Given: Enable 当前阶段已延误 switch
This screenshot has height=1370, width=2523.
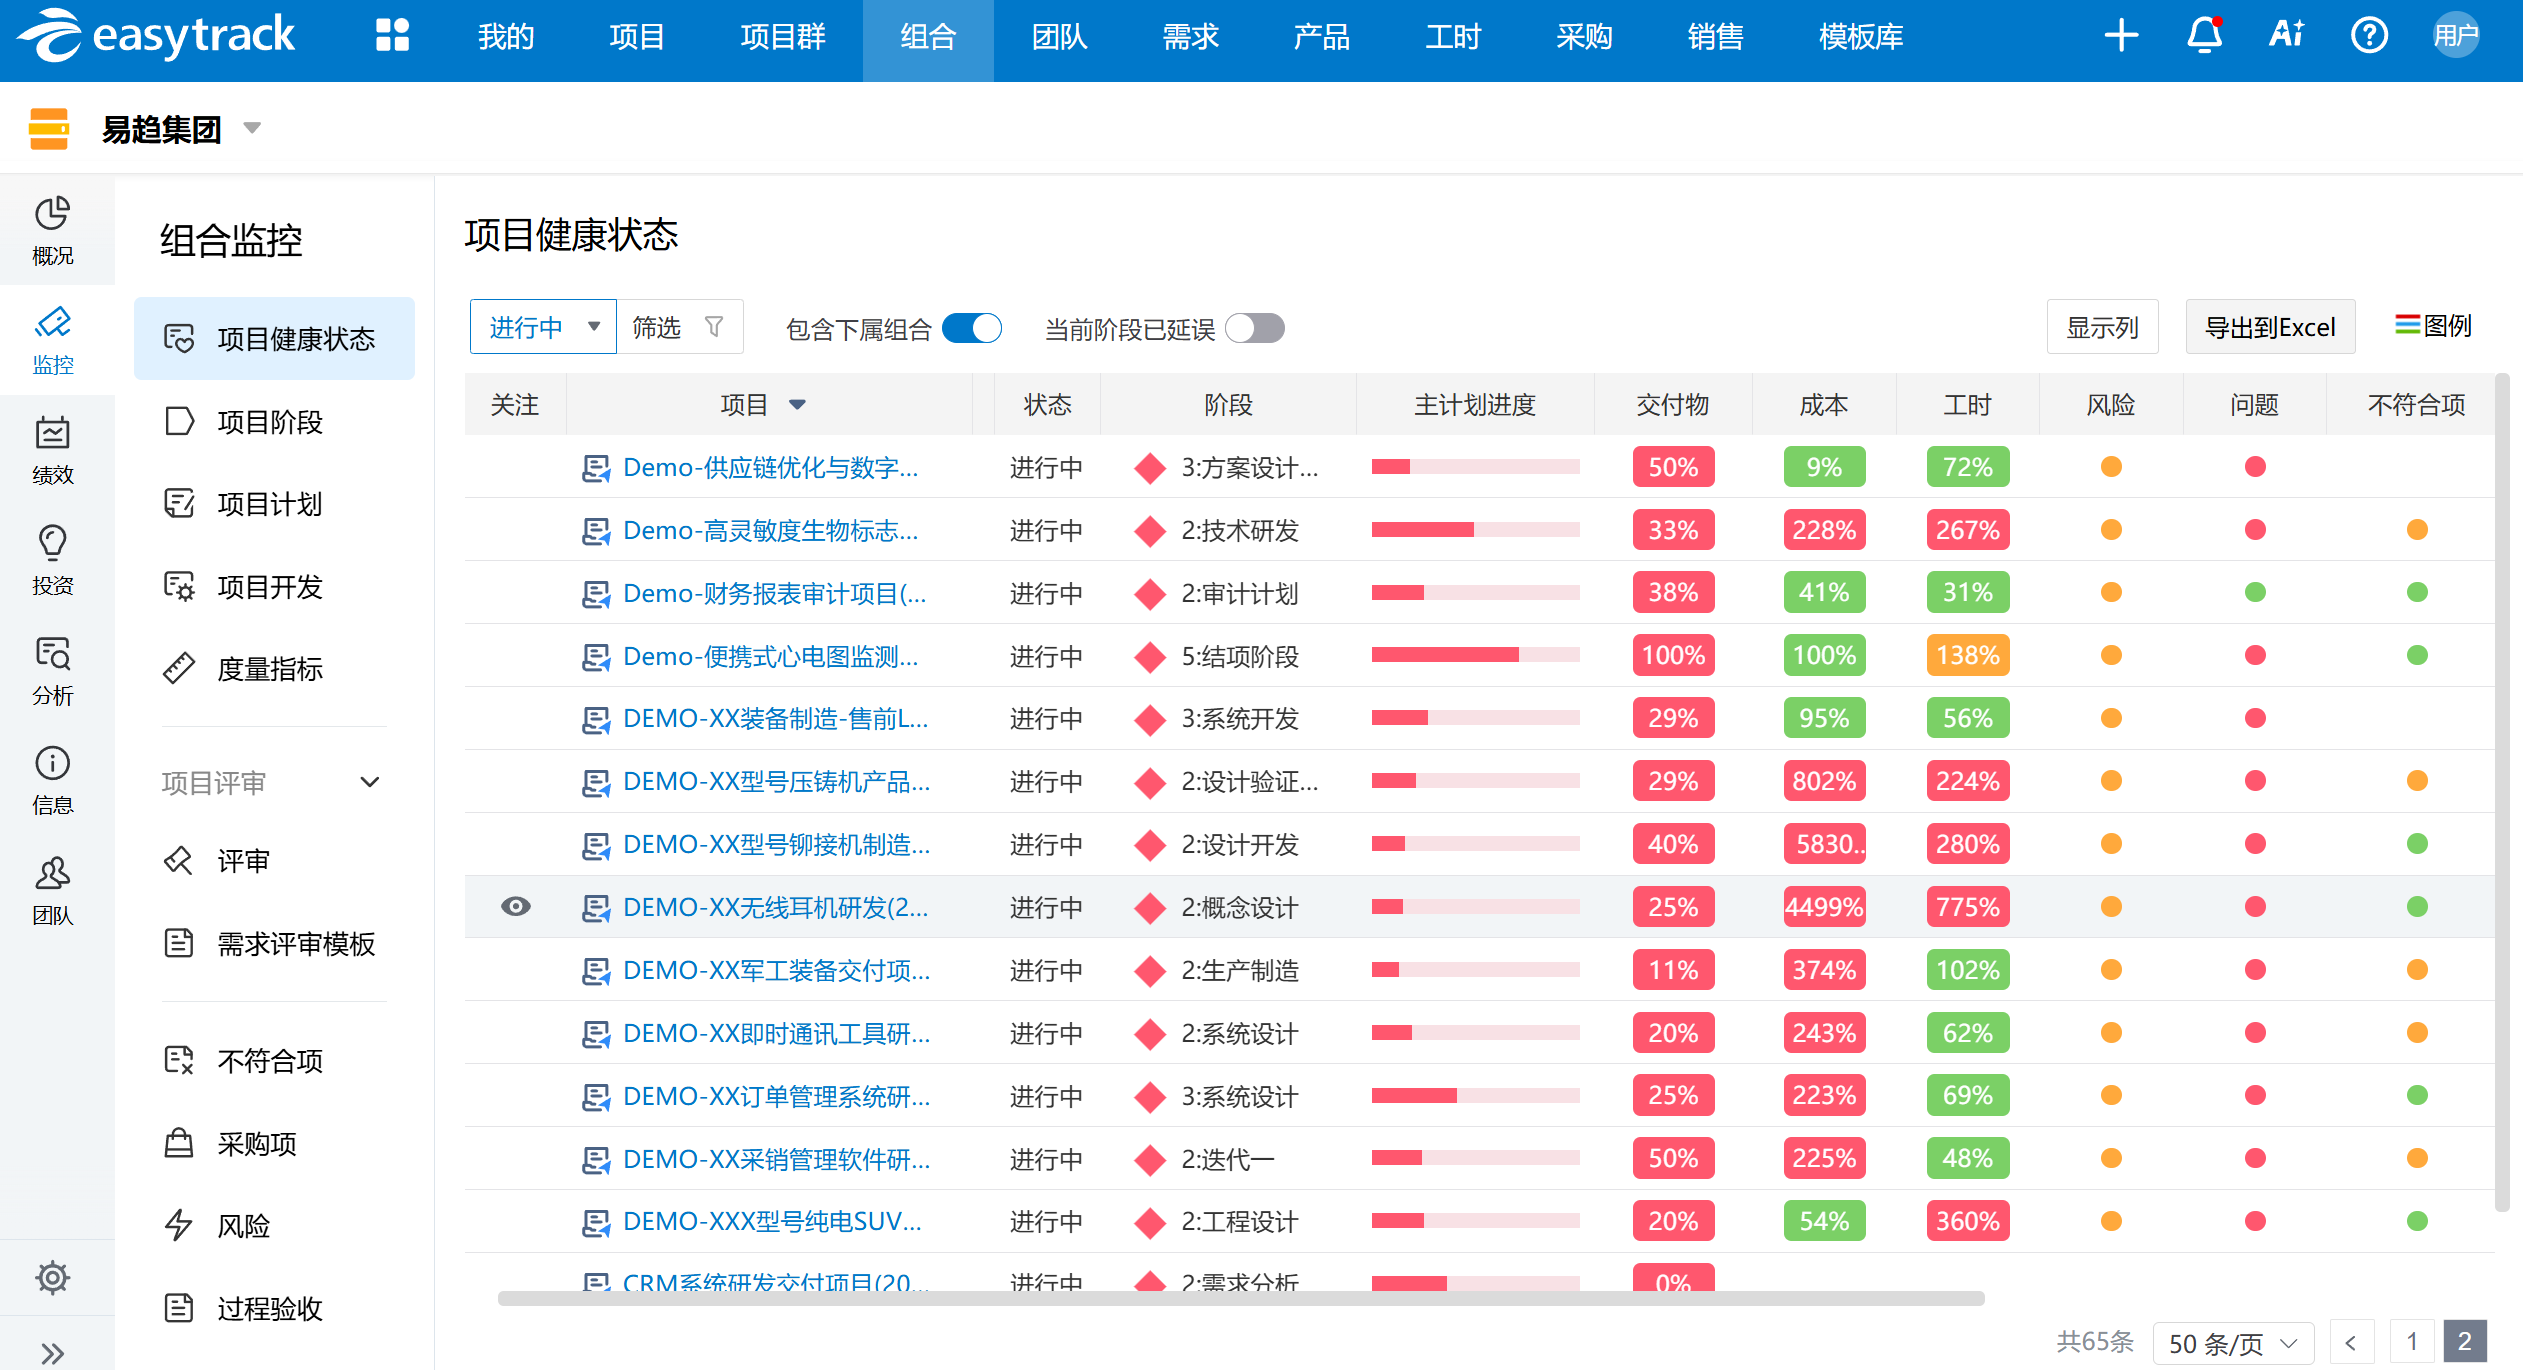Looking at the screenshot, I should tap(1255, 328).
